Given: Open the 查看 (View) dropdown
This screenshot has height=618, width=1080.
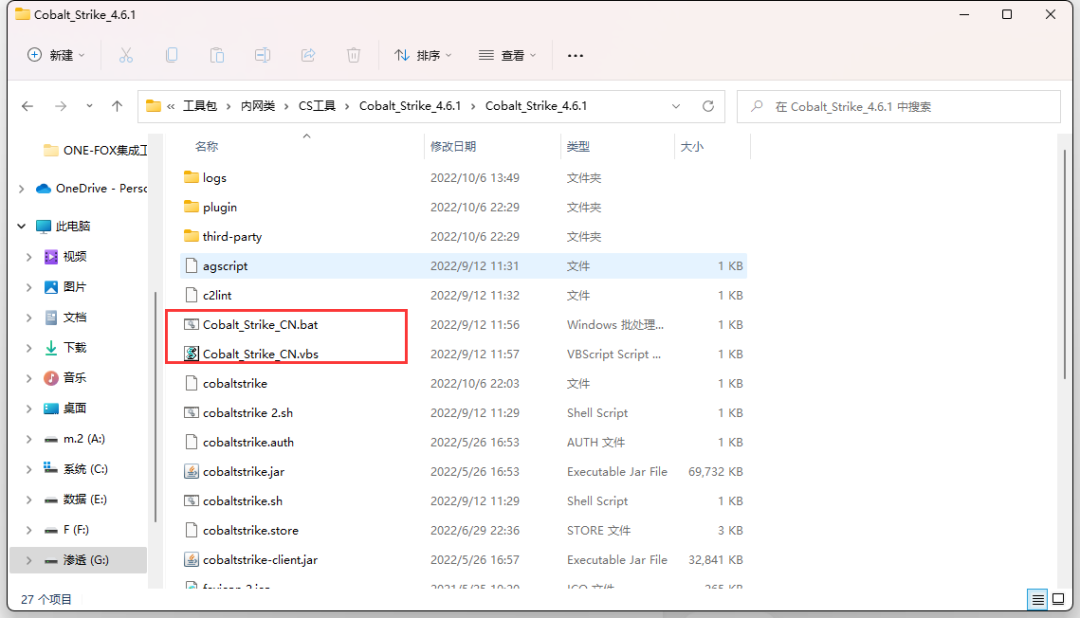Looking at the screenshot, I should coord(507,55).
